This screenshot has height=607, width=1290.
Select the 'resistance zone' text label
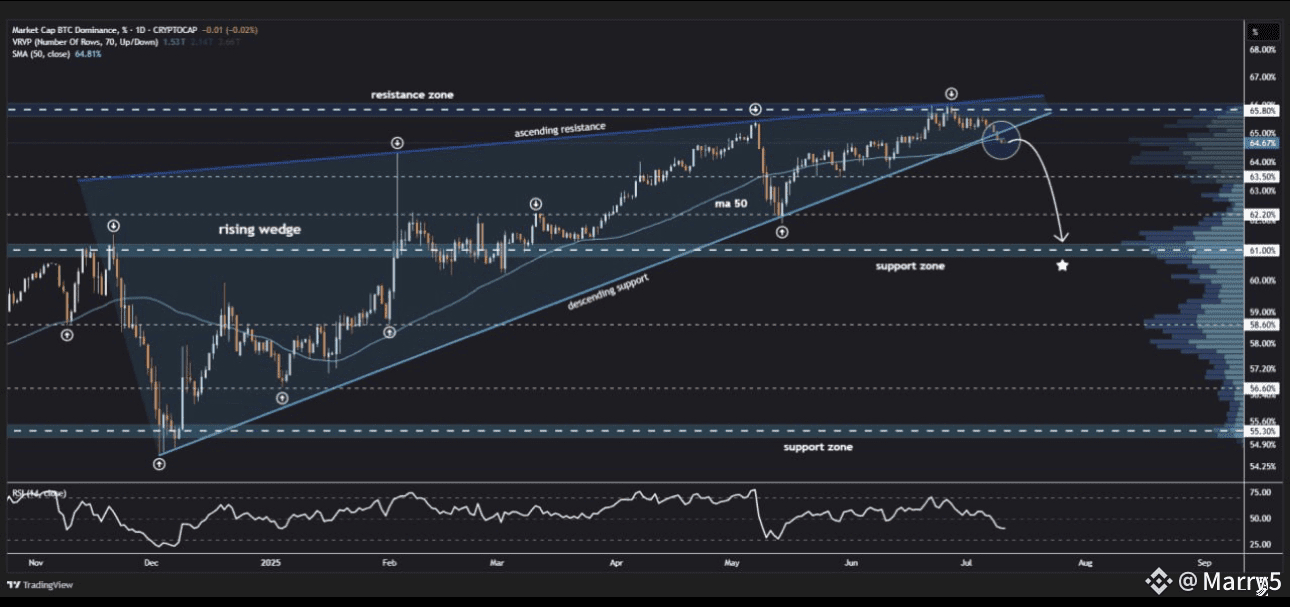pos(412,95)
